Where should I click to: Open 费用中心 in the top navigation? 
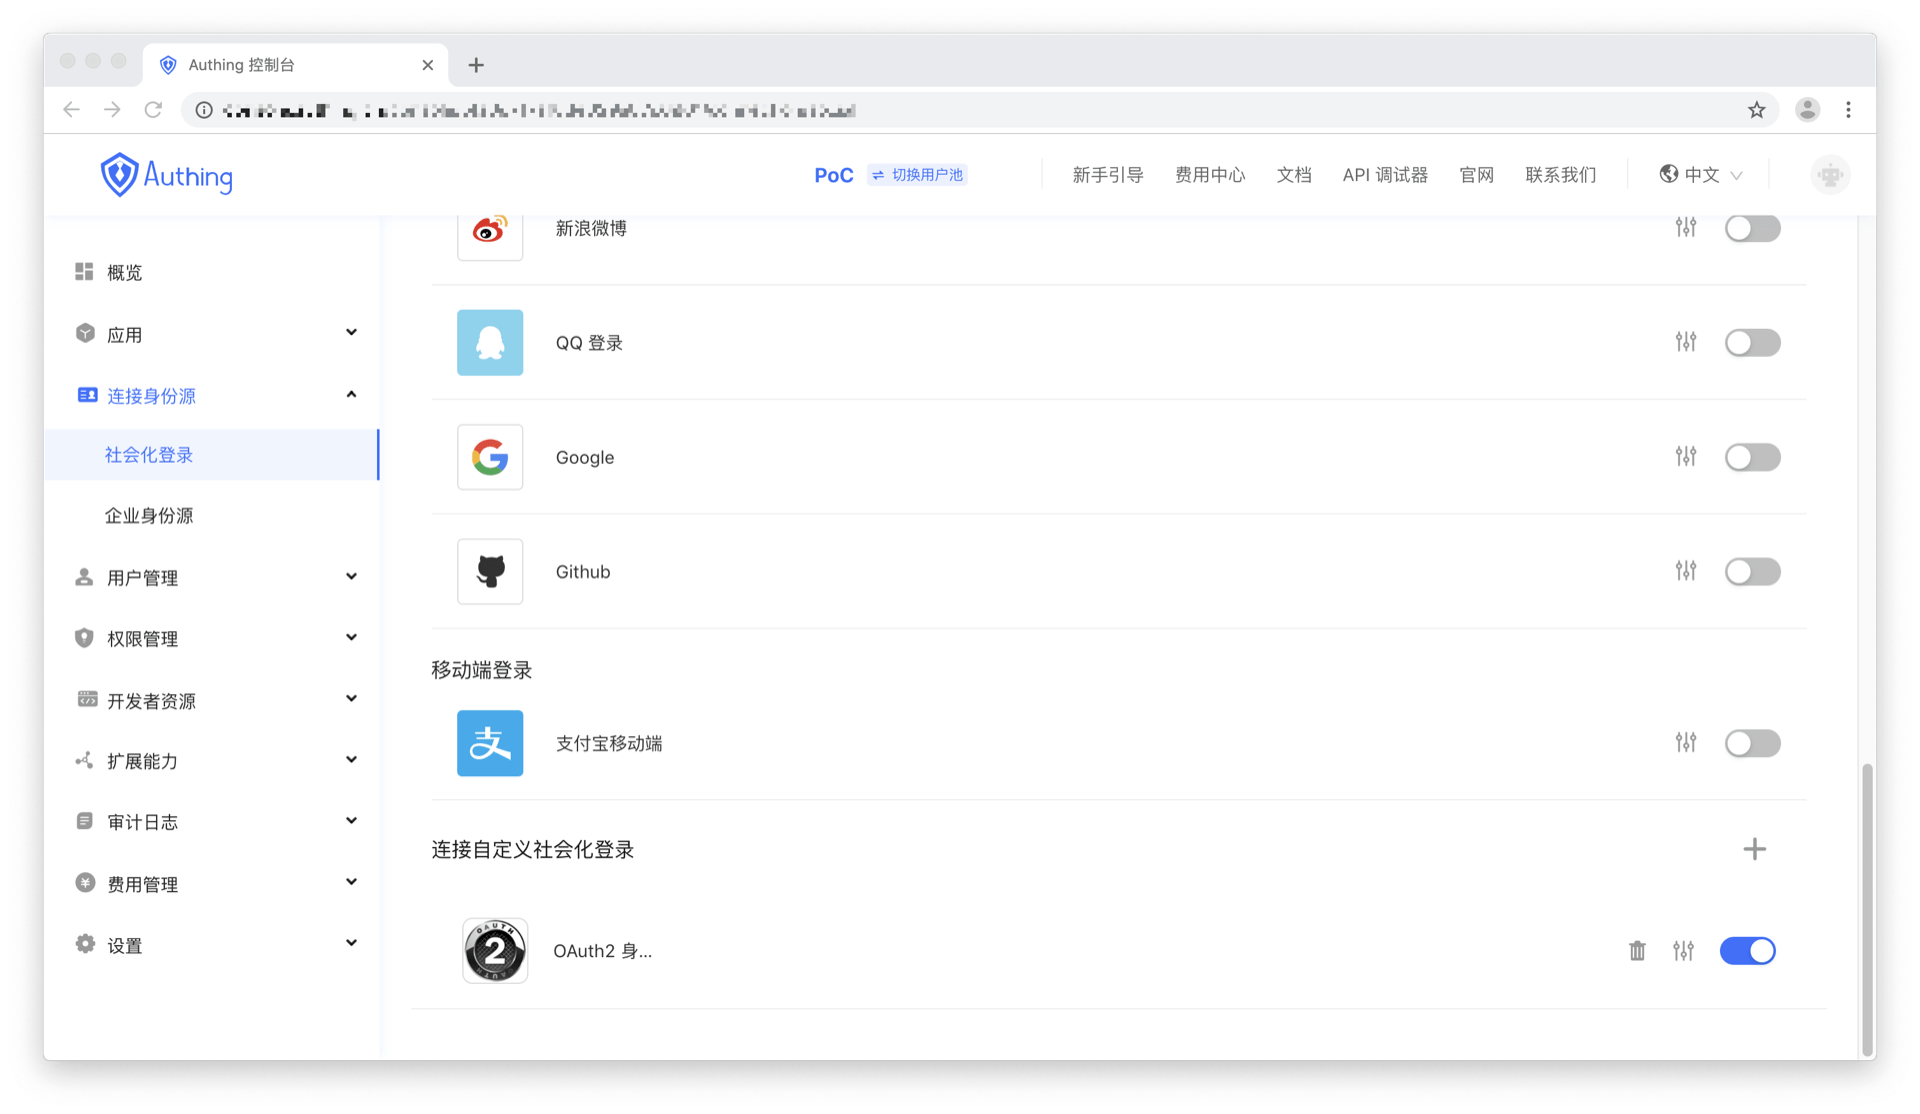[x=1210, y=175]
